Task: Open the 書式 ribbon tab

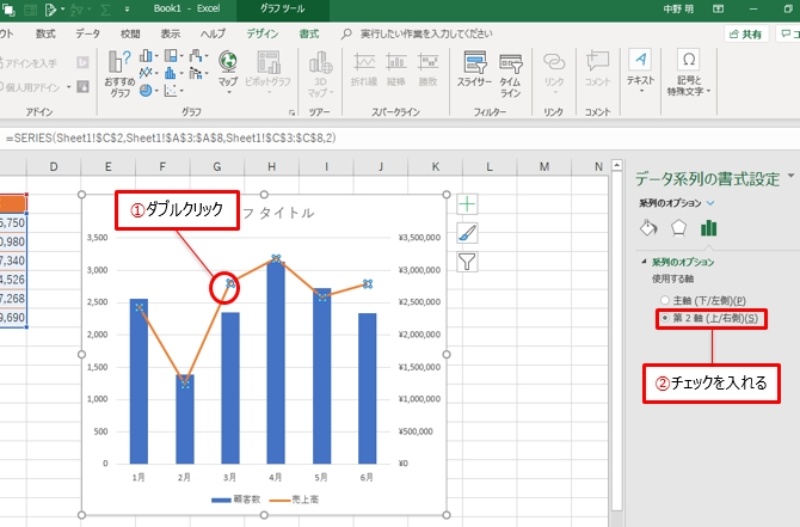Action: [310, 33]
